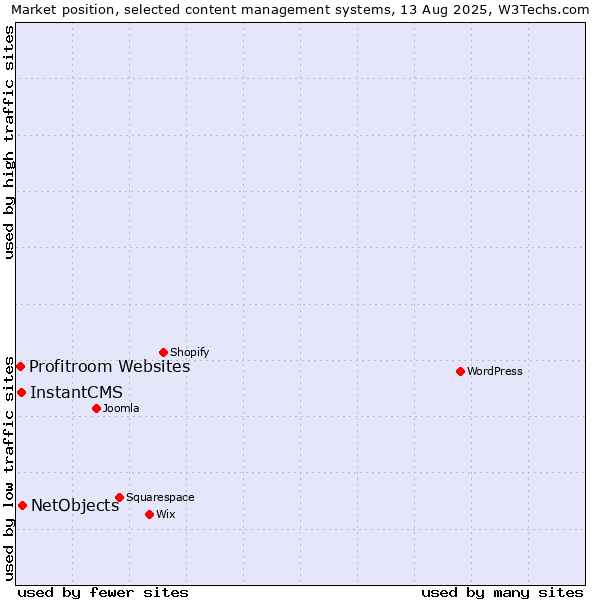
Task: Select the Joomla label text
Action: click(x=121, y=408)
